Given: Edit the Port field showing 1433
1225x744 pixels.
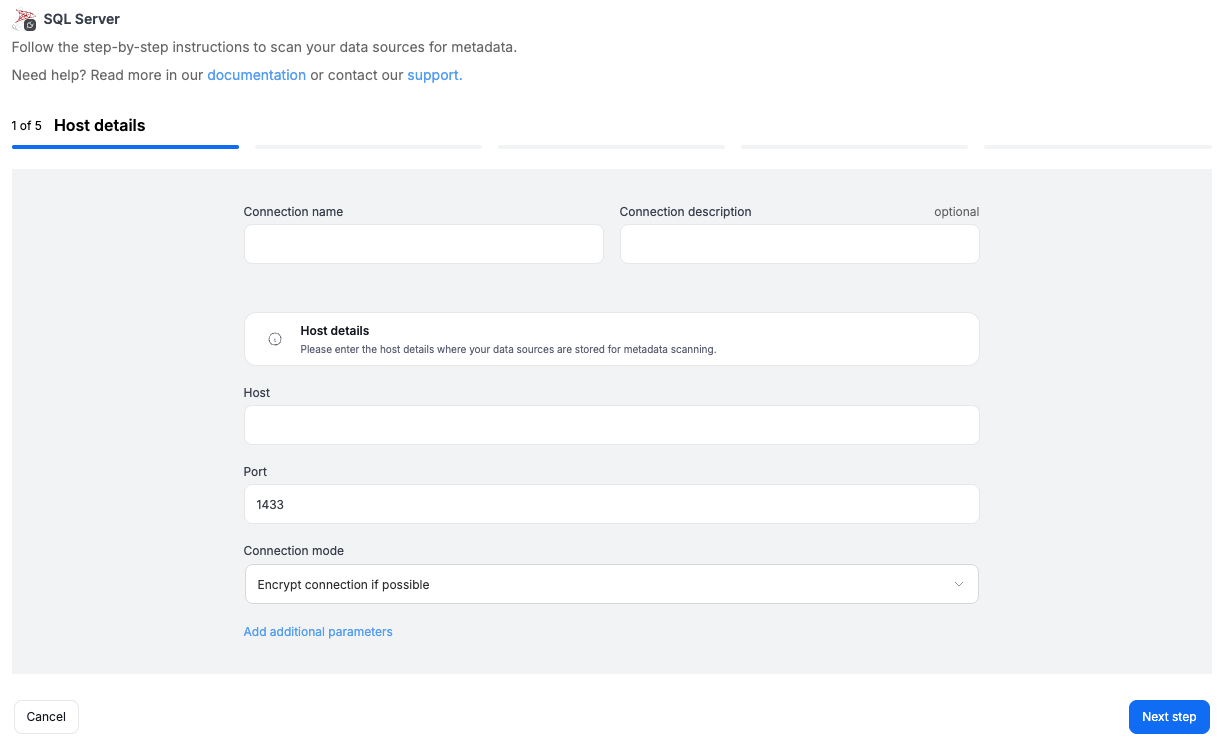Looking at the screenshot, I should 611,504.
